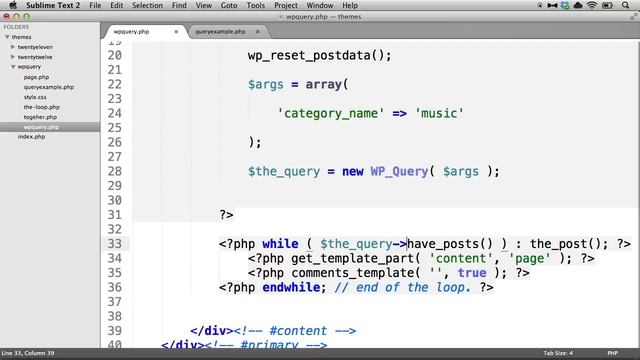The width and height of the screenshot is (640, 360).
Task: Select highlighted wpquery.php in the sidebar
Action: point(41,127)
